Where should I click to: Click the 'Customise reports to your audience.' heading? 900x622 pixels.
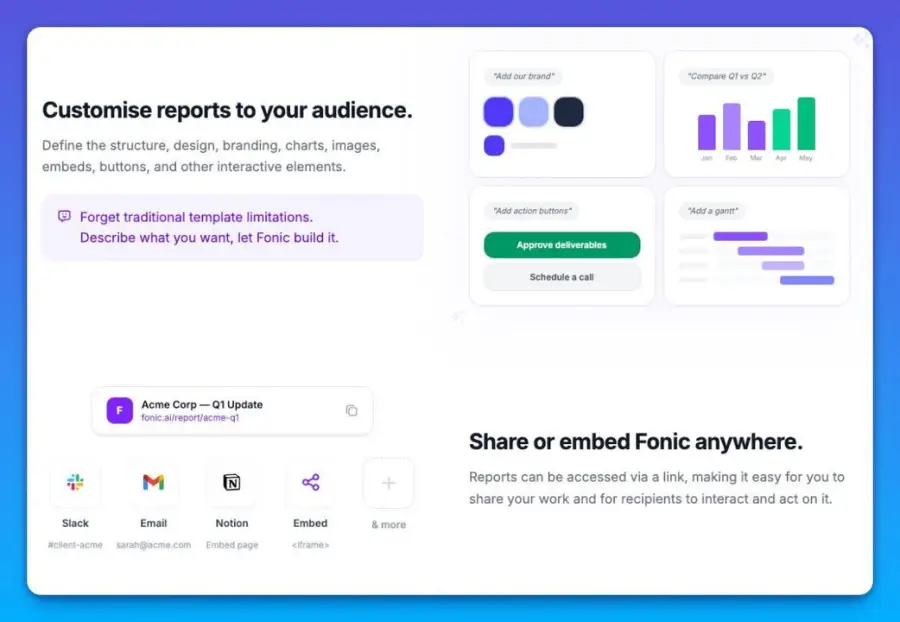(227, 110)
